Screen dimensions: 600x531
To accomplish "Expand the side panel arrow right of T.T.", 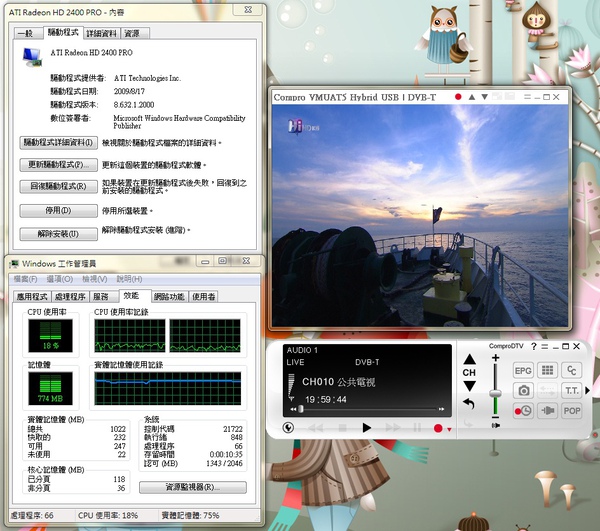I will click(x=587, y=391).
